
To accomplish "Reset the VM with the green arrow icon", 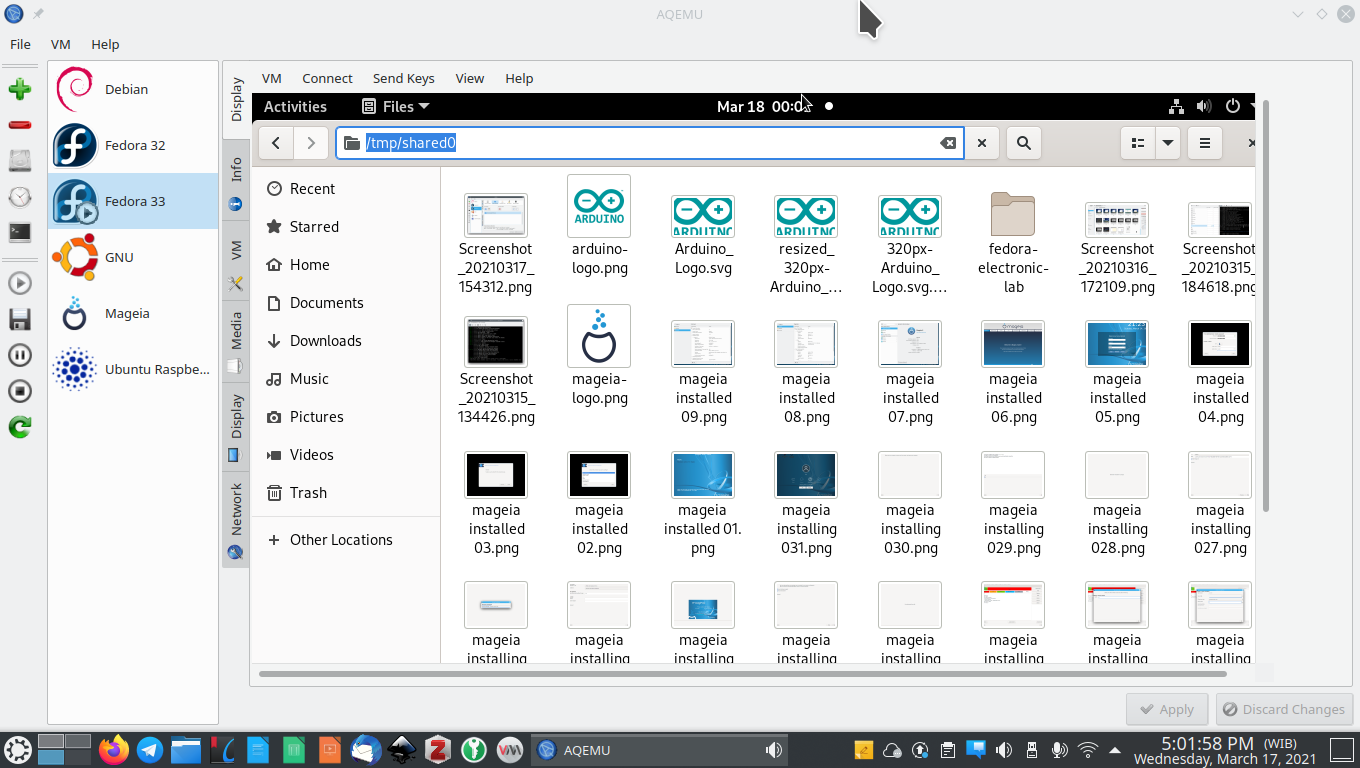I will 19,427.
